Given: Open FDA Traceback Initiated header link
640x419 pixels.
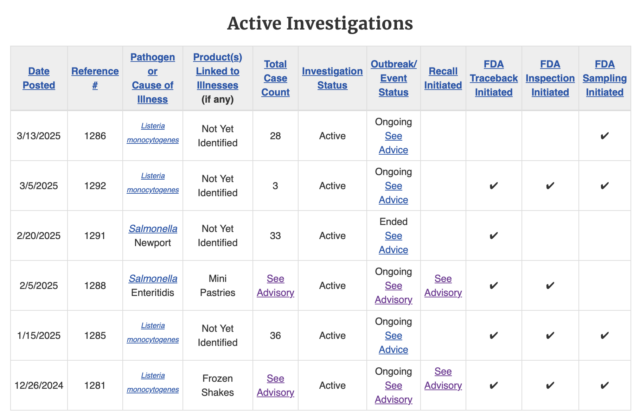Looking at the screenshot, I should 493,78.
